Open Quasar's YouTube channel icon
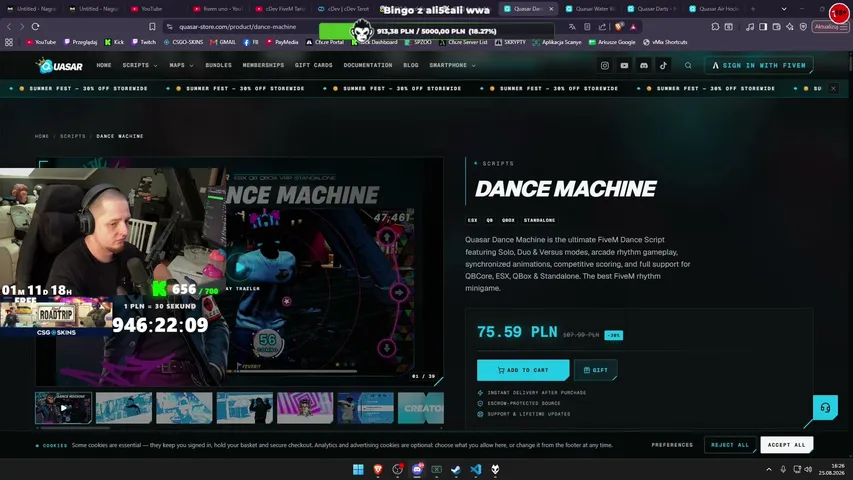 pos(624,65)
